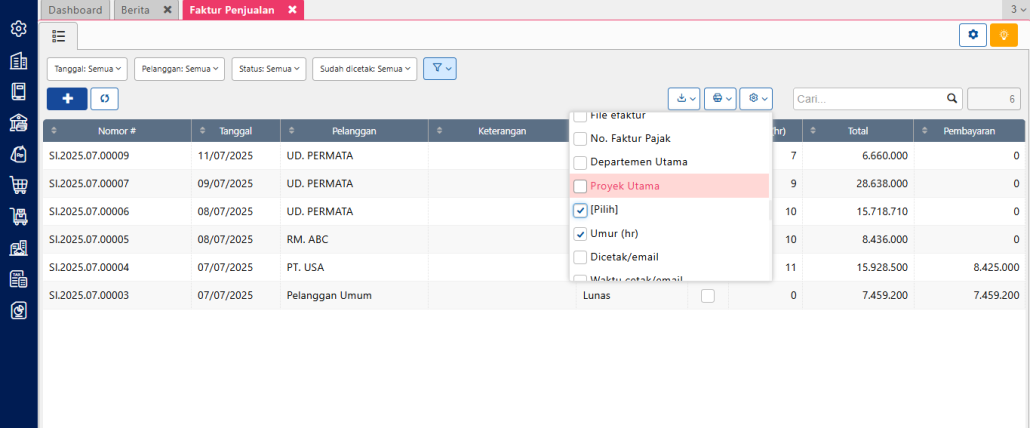Enable the Proyek Utama column checkbox
Image resolution: width=1030 pixels, height=428 pixels.
[x=580, y=186]
